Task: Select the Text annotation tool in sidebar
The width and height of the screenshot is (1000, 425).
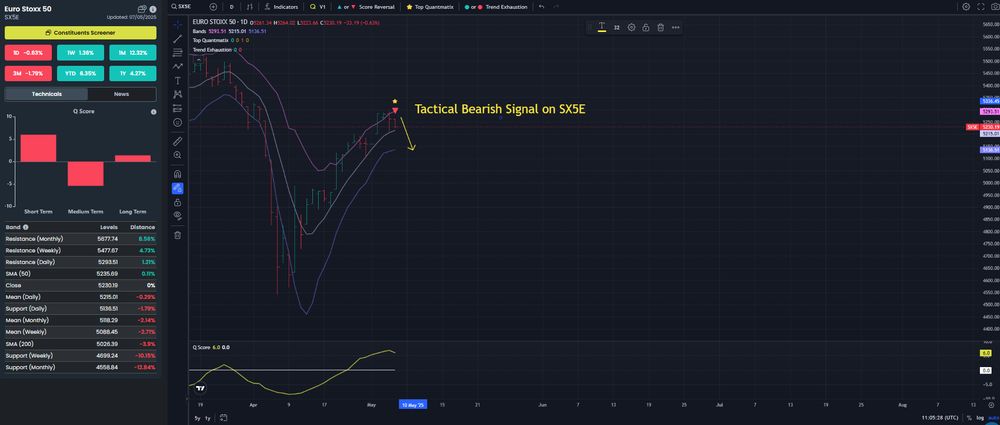Action: pyautogui.click(x=177, y=80)
